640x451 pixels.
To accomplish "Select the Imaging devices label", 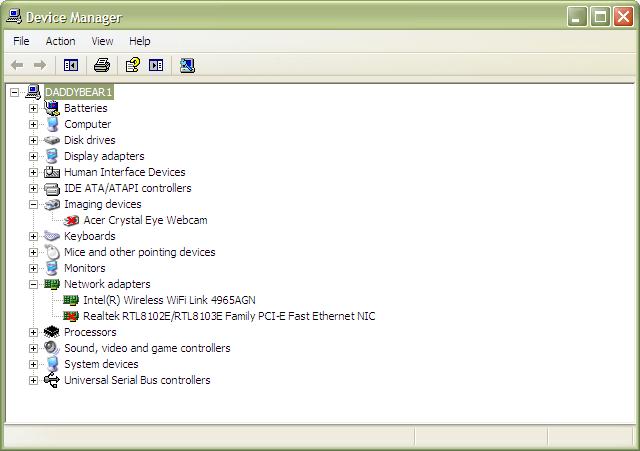I will (x=103, y=204).
